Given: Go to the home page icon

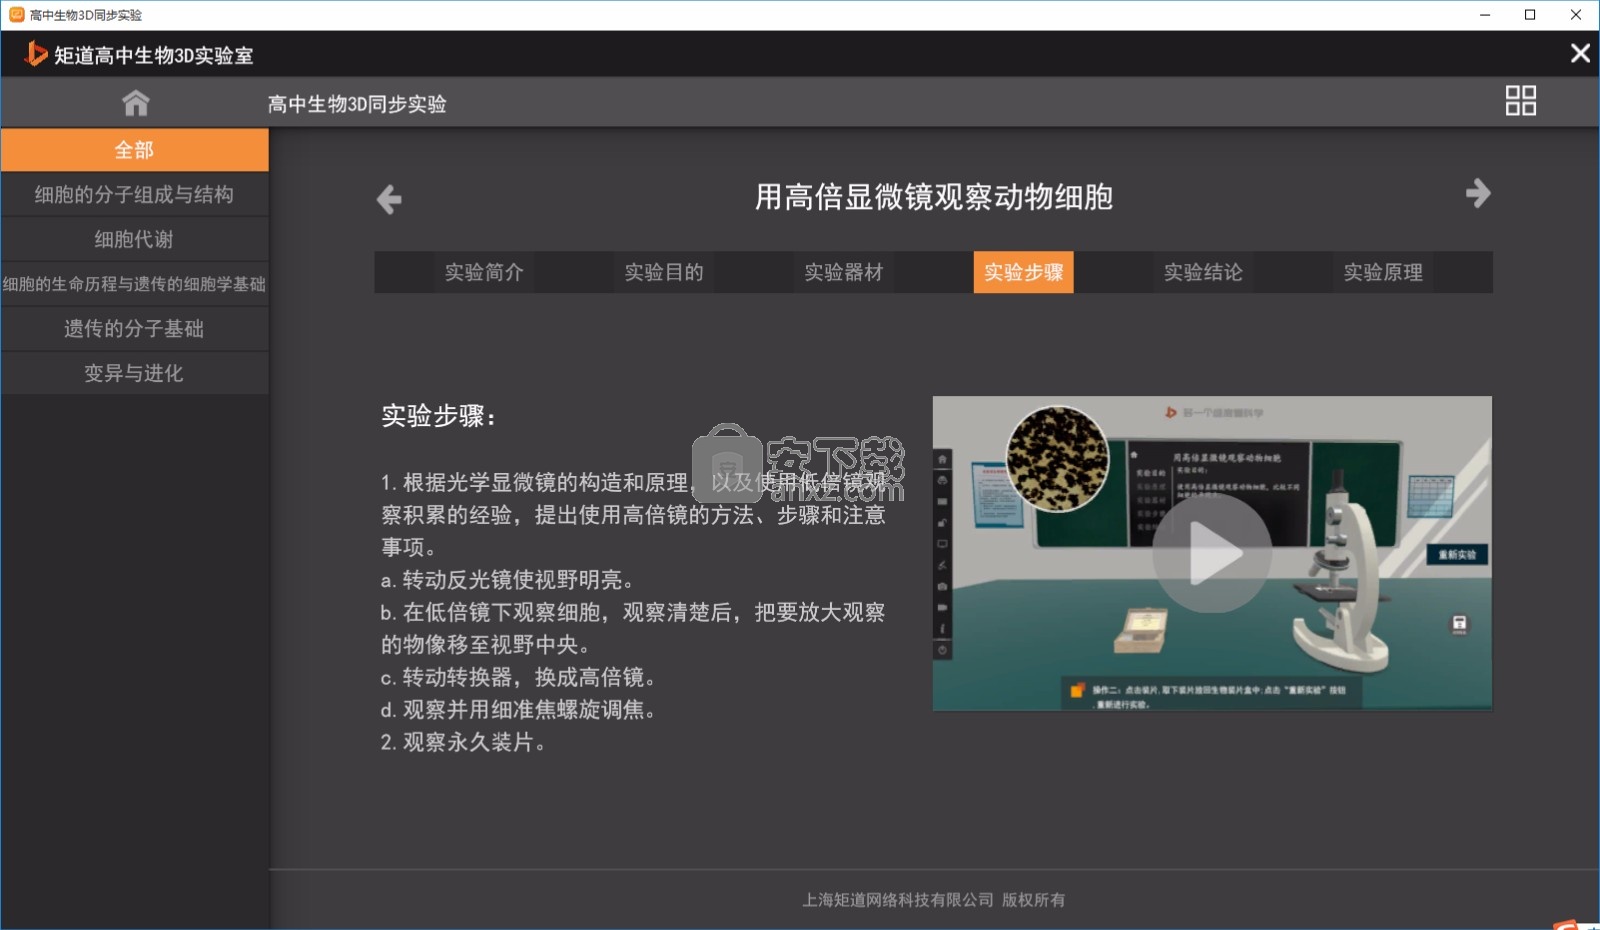Looking at the screenshot, I should tap(135, 103).
